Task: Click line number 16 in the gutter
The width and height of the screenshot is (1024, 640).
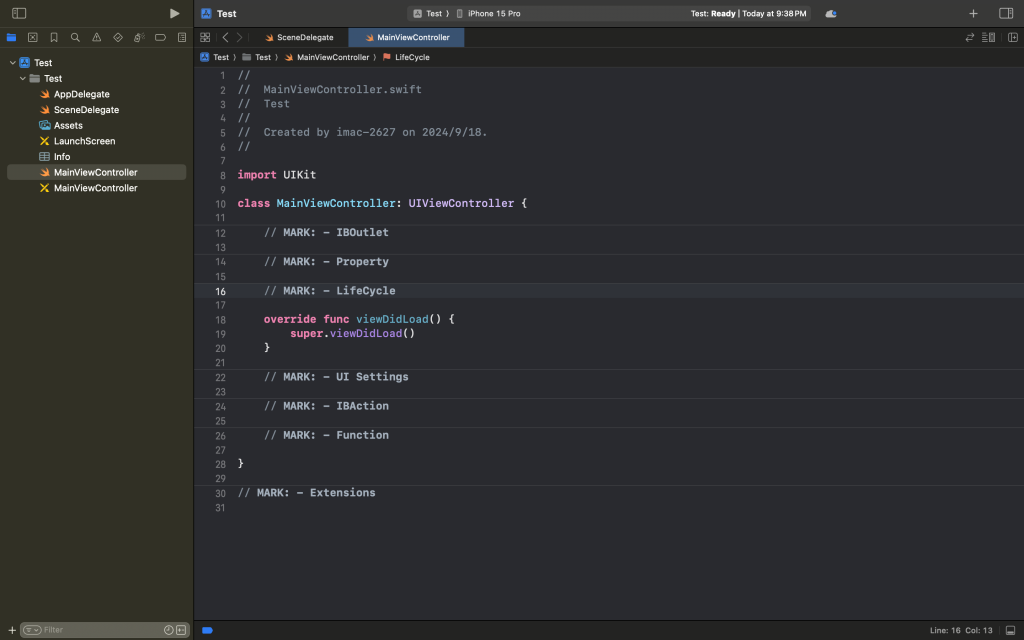Action: point(221,291)
